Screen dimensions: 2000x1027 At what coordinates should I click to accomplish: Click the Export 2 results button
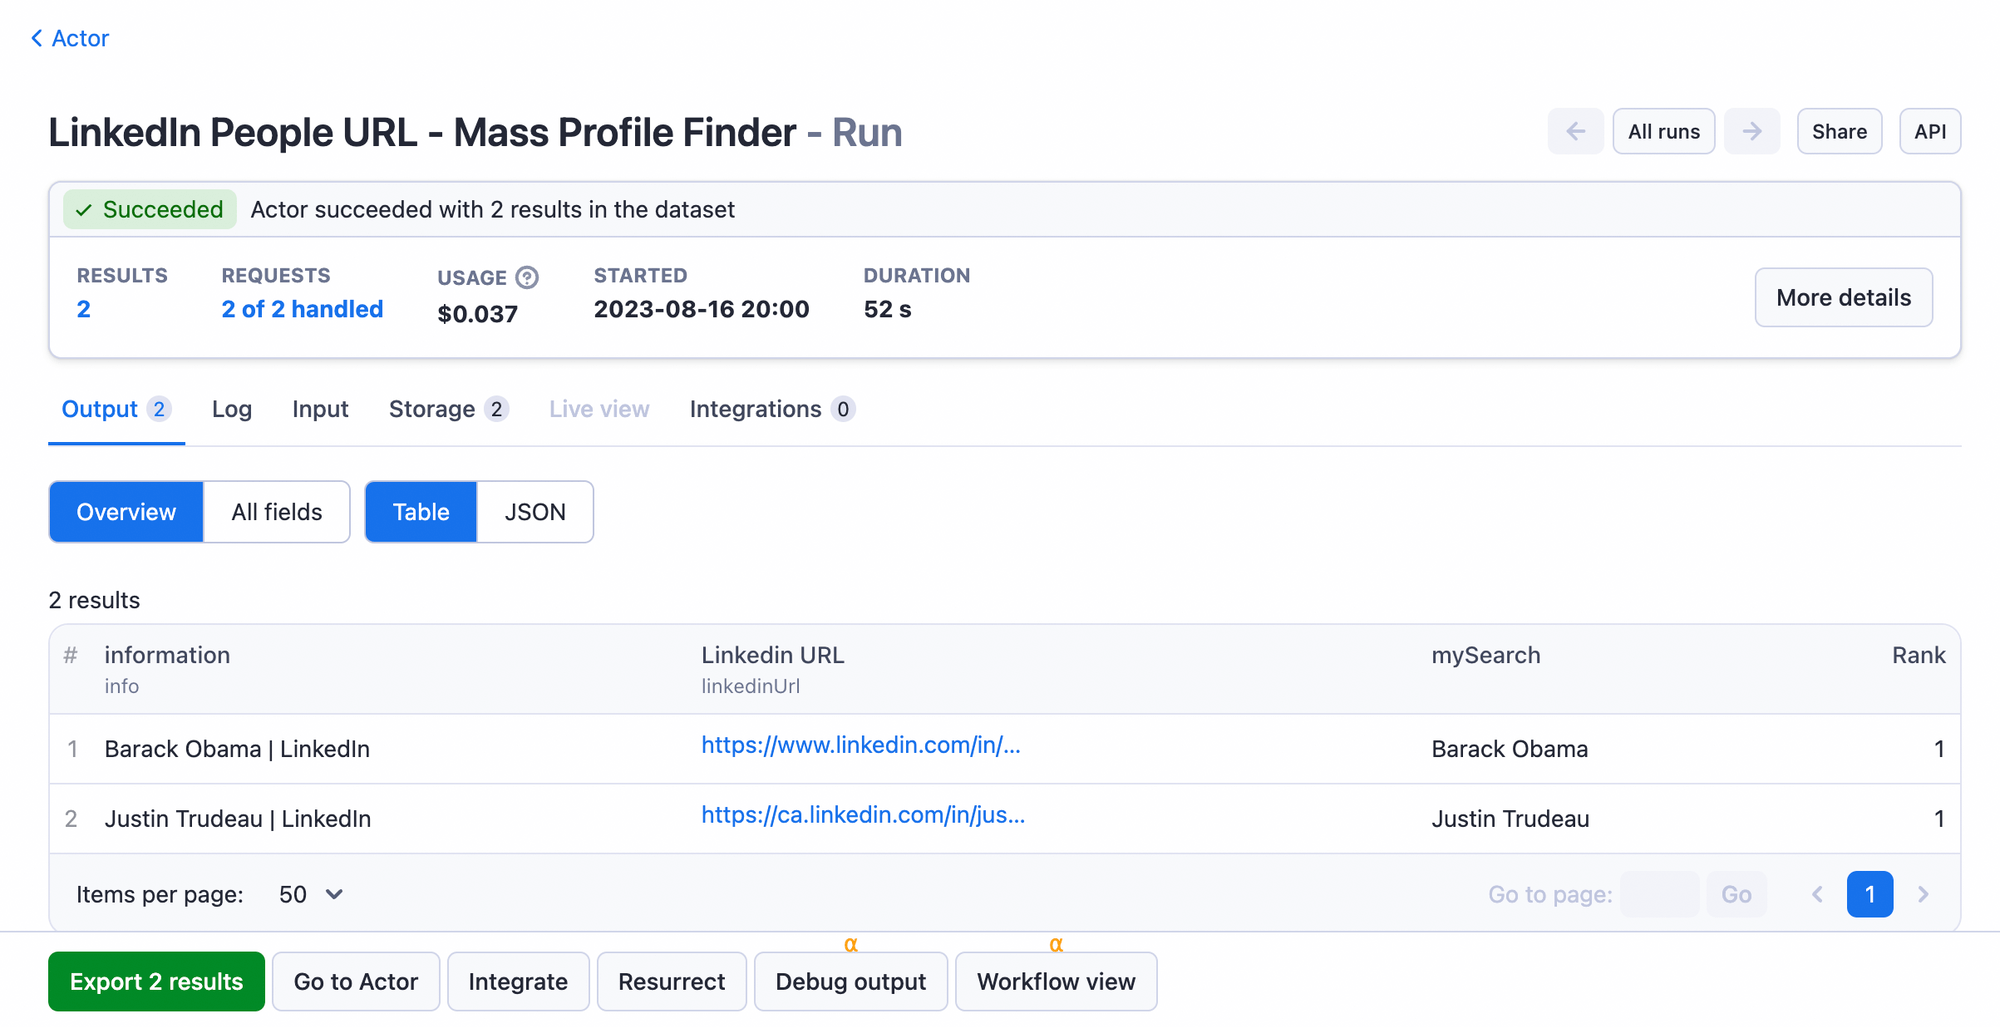156,981
